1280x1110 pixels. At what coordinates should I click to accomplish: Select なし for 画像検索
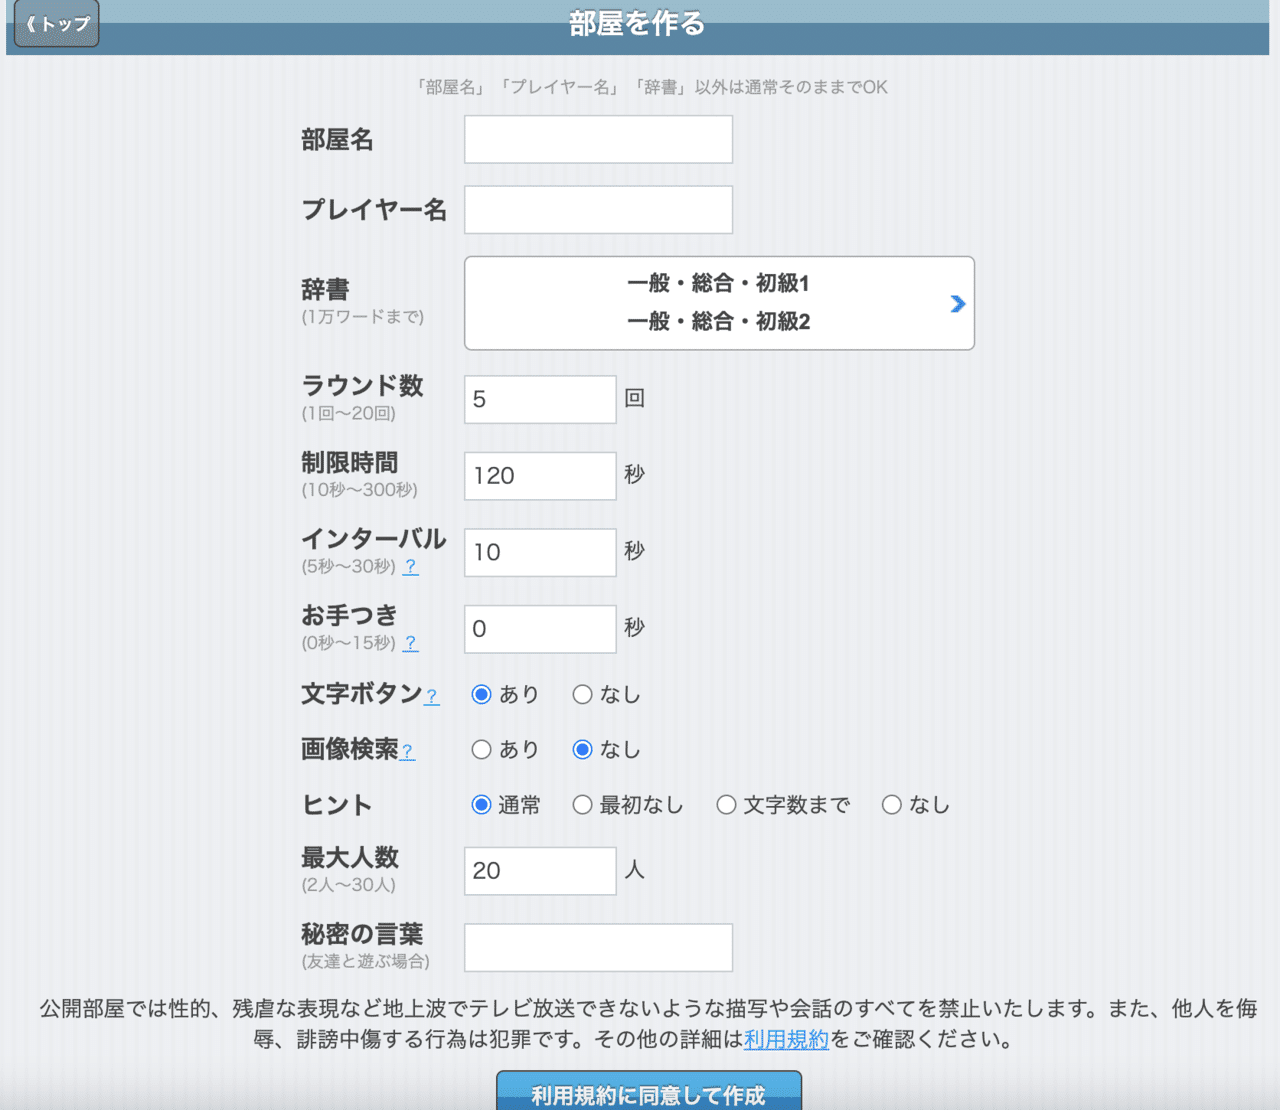582,749
